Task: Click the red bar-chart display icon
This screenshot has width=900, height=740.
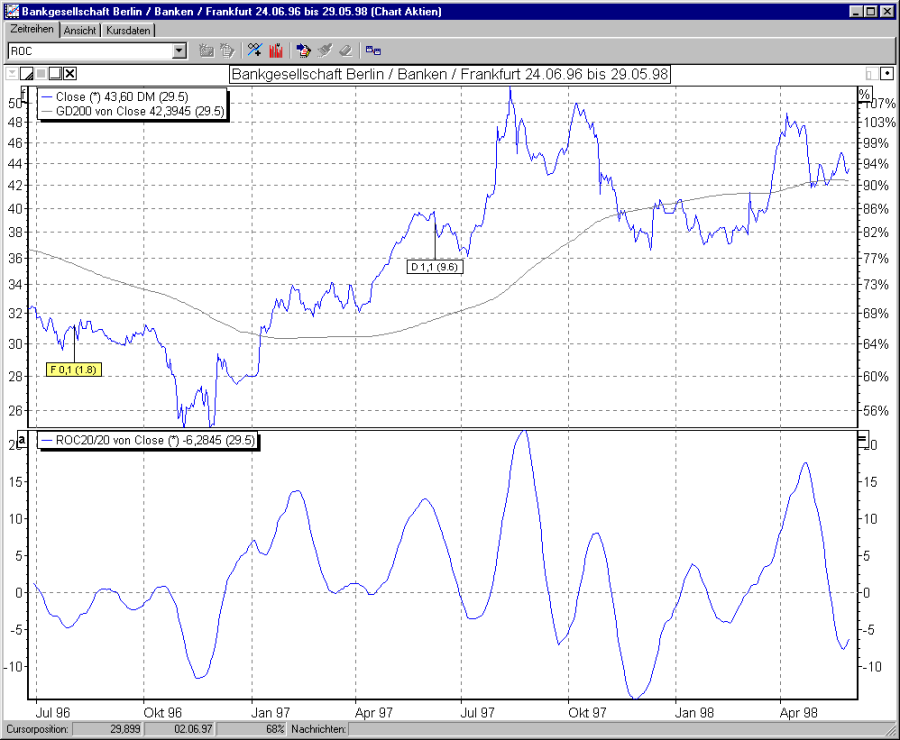Action: (x=274, y=50)
